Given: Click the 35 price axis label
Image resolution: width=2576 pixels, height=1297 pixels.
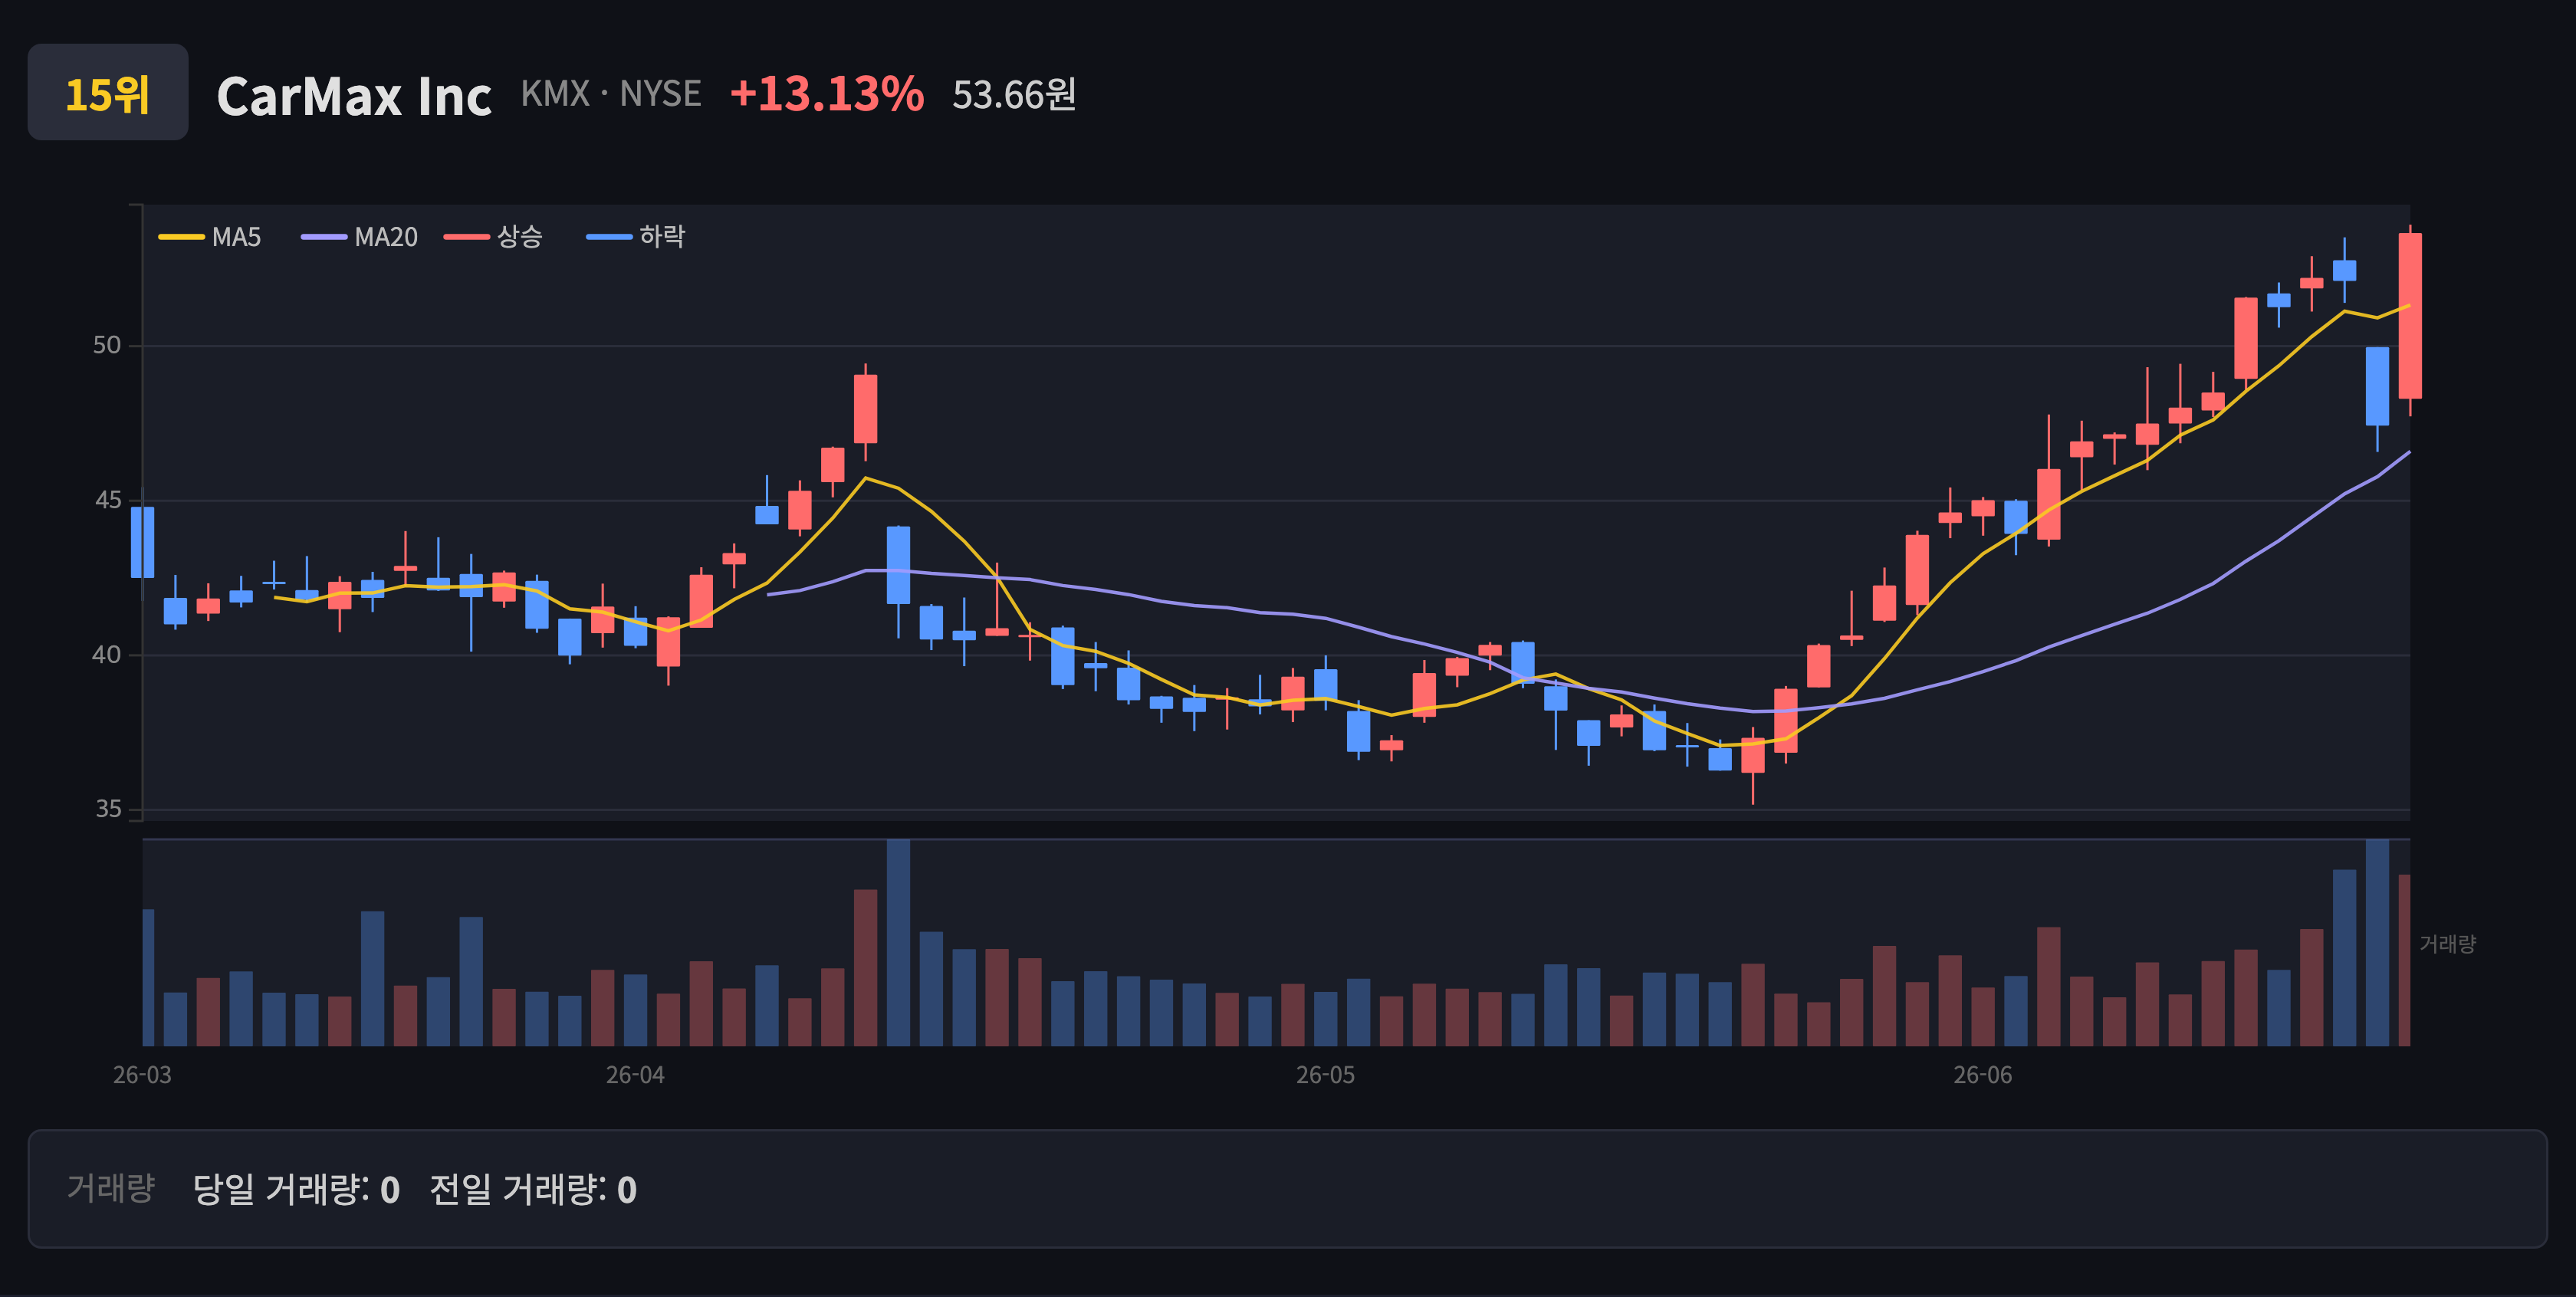Looking at the screenshot, I should 108,809.
